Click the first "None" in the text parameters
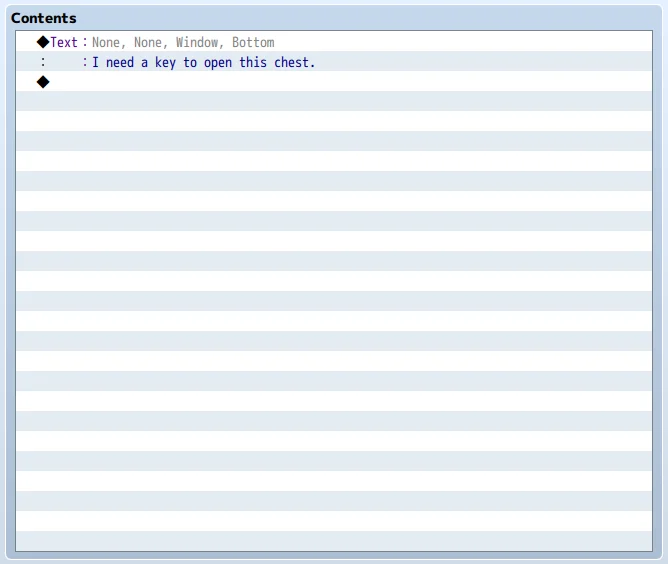The width and height of the screenshot is (668, 564). click(105, 42)
